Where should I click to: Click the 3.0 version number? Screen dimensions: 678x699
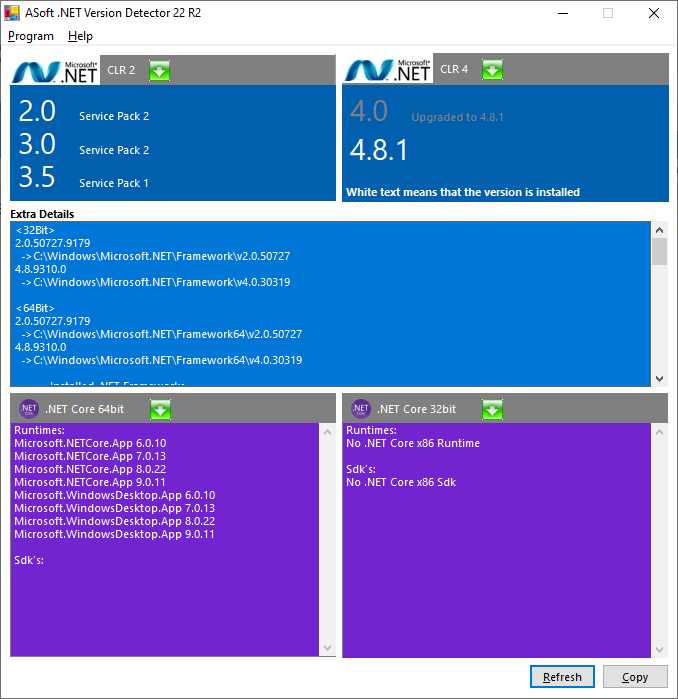click(x=37, y=144)
